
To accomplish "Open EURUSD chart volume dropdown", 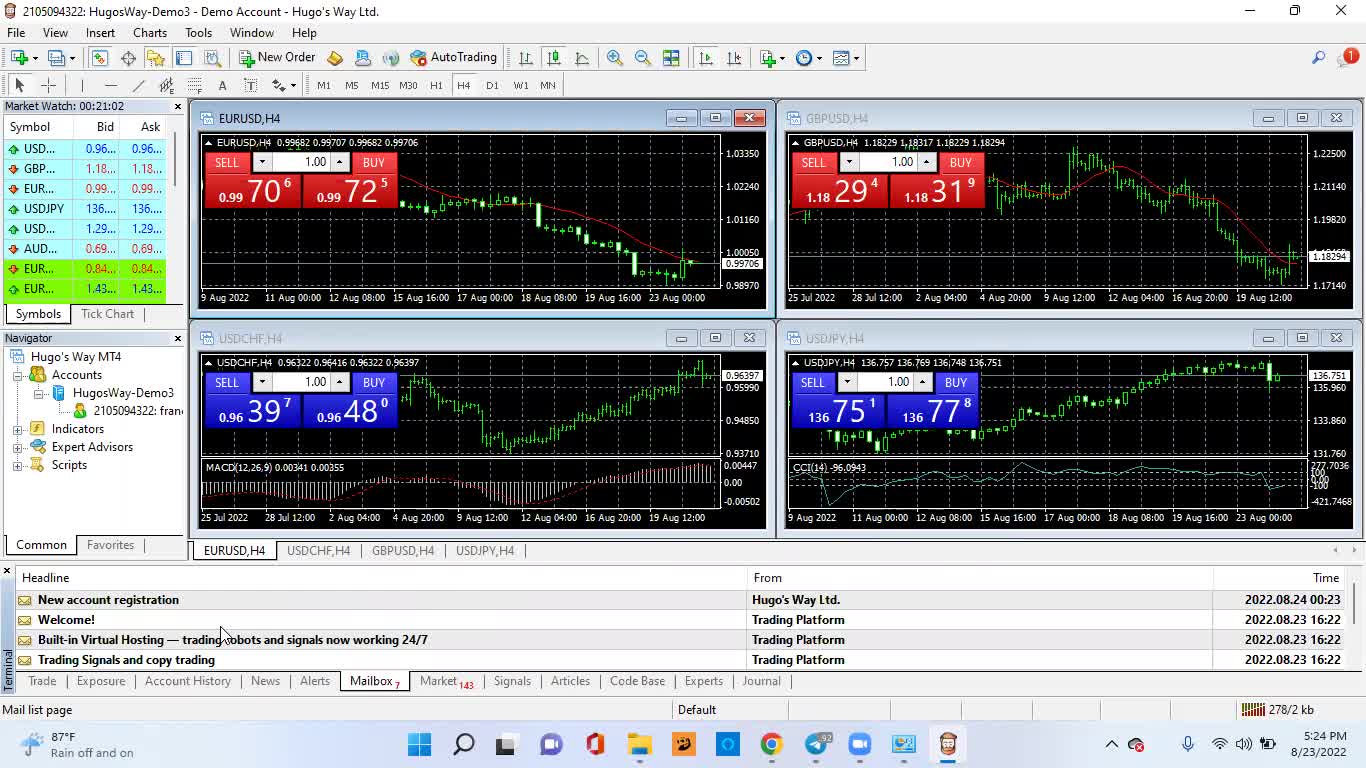I will tap(262, 162).
